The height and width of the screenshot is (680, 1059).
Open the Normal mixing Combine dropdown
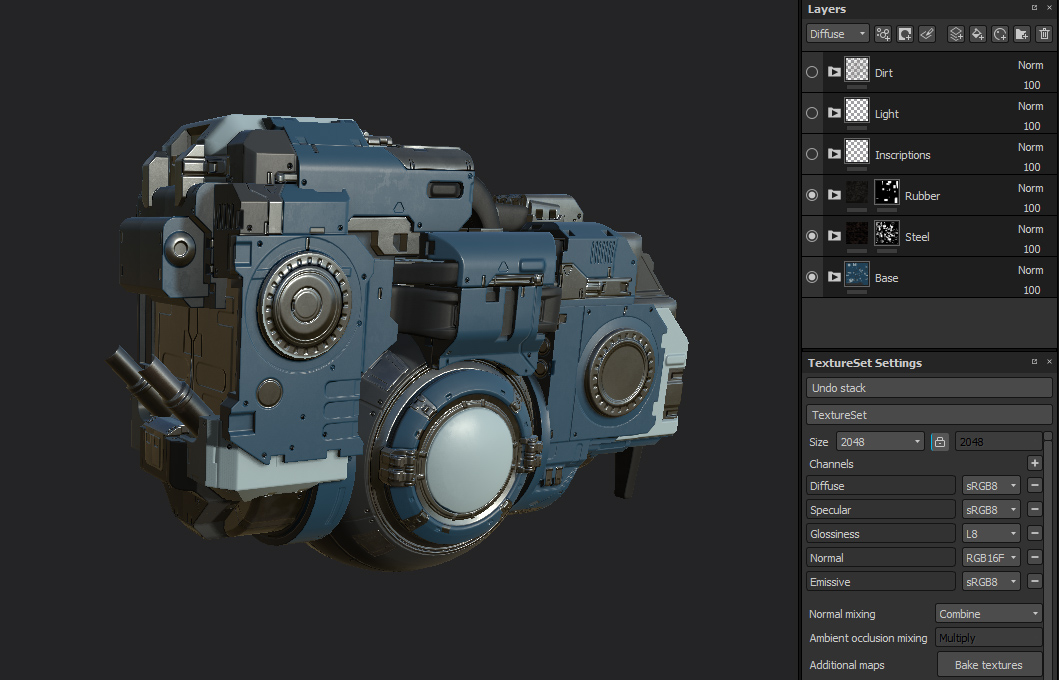[988, 614]
